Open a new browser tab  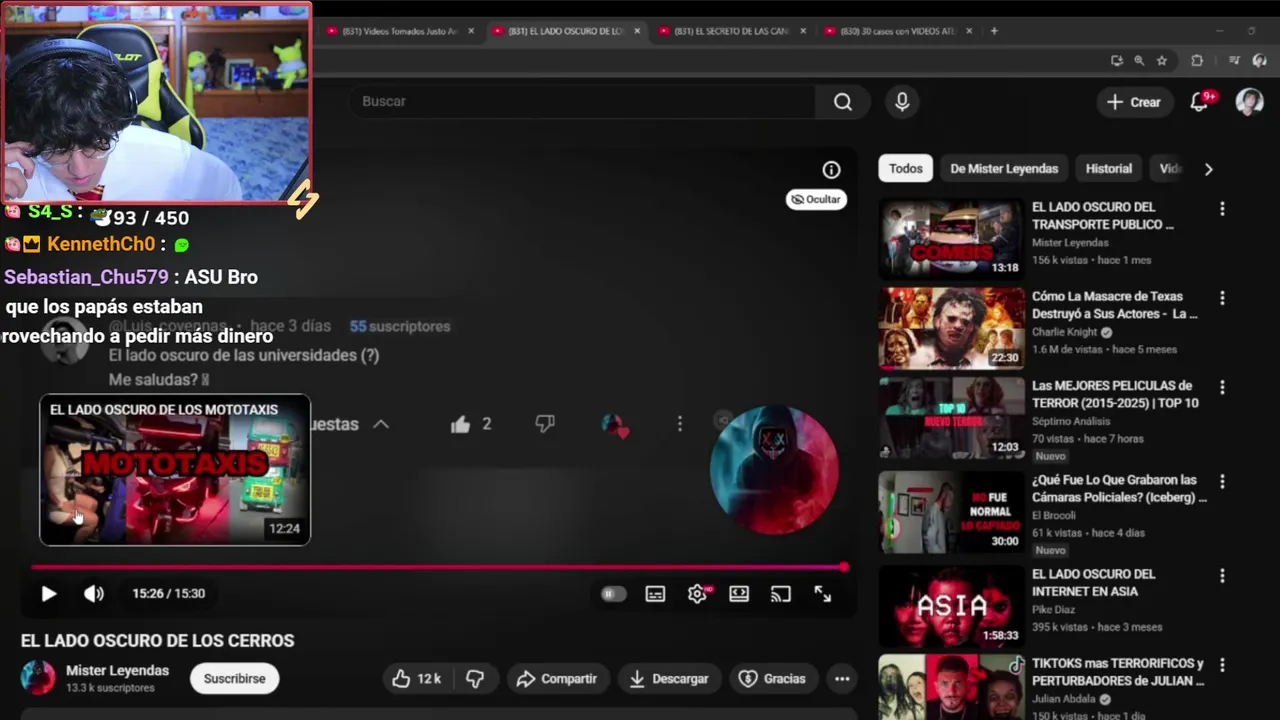coord(994,31)
